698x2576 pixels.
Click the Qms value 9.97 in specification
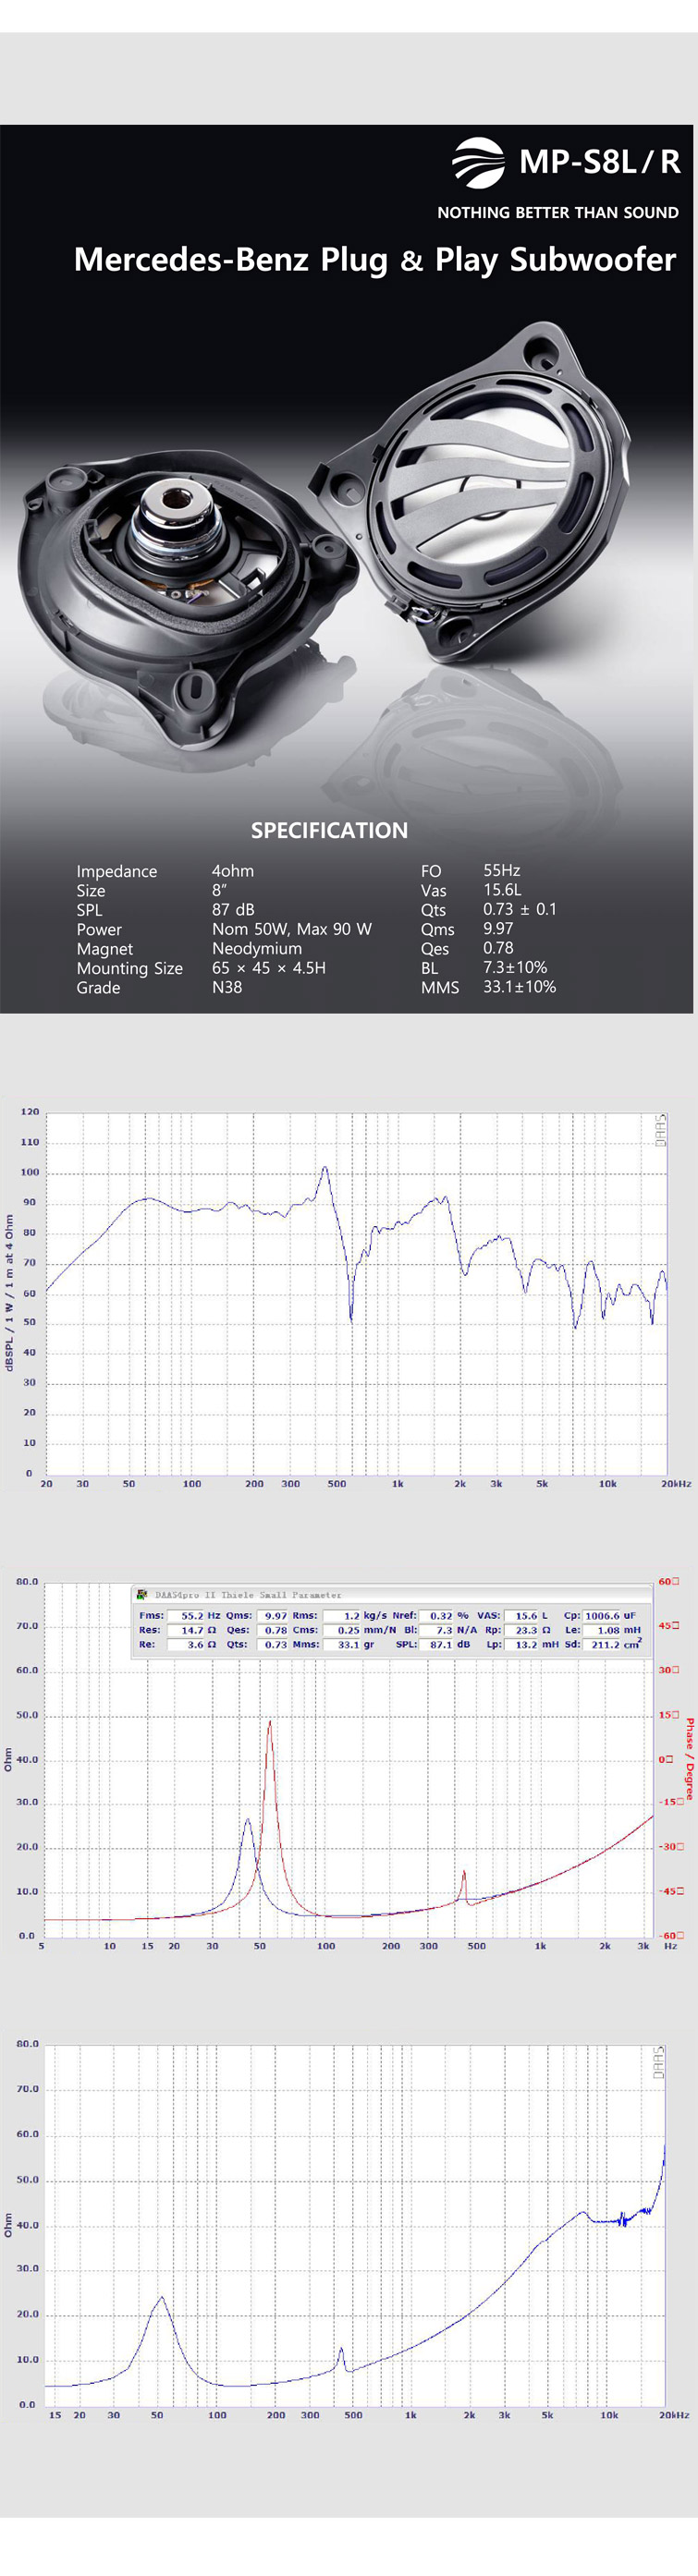tap(499, 928)
